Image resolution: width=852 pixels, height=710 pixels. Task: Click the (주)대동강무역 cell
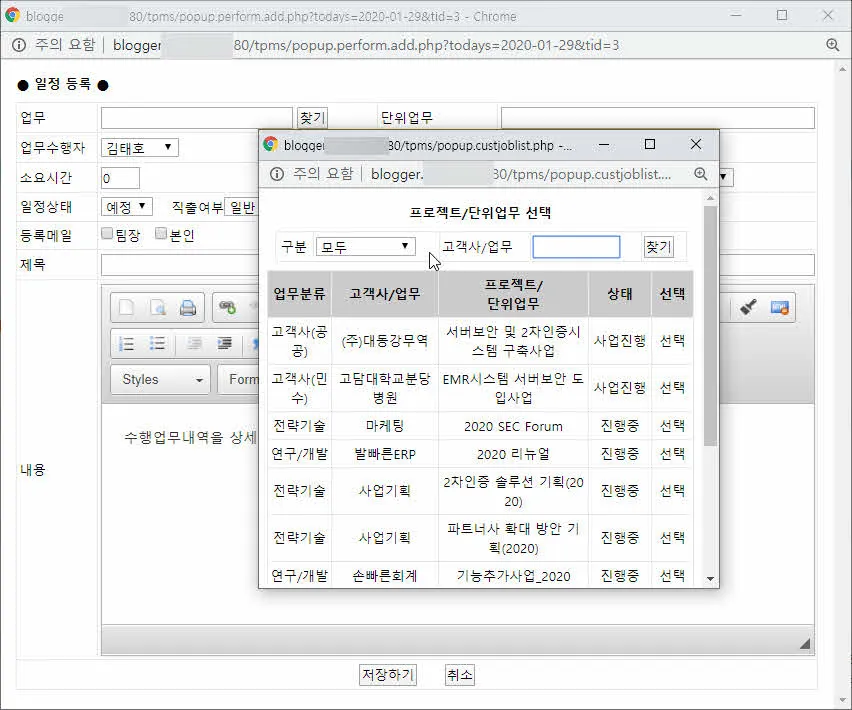pyautogui.click(x=385, y=341)
